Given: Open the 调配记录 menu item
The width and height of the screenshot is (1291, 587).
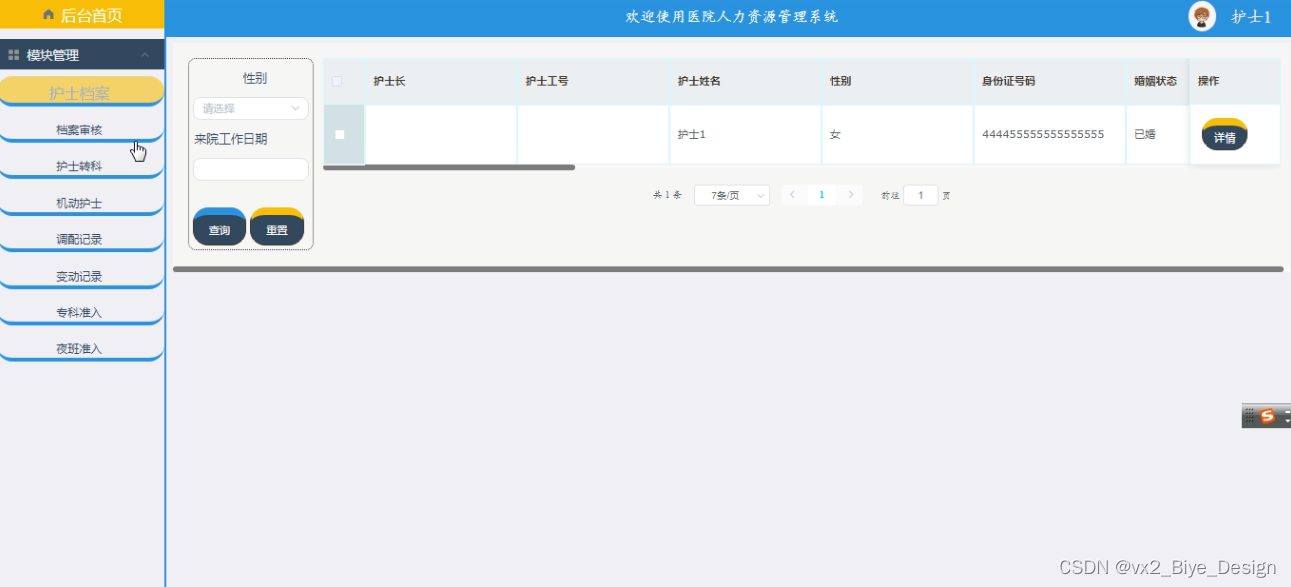Looking at the screenshot, I should (81, 240).
